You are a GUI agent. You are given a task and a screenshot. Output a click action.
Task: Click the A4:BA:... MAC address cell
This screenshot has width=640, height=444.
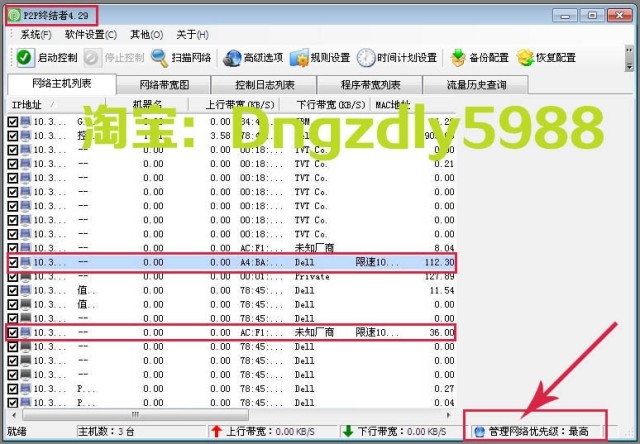261,262
